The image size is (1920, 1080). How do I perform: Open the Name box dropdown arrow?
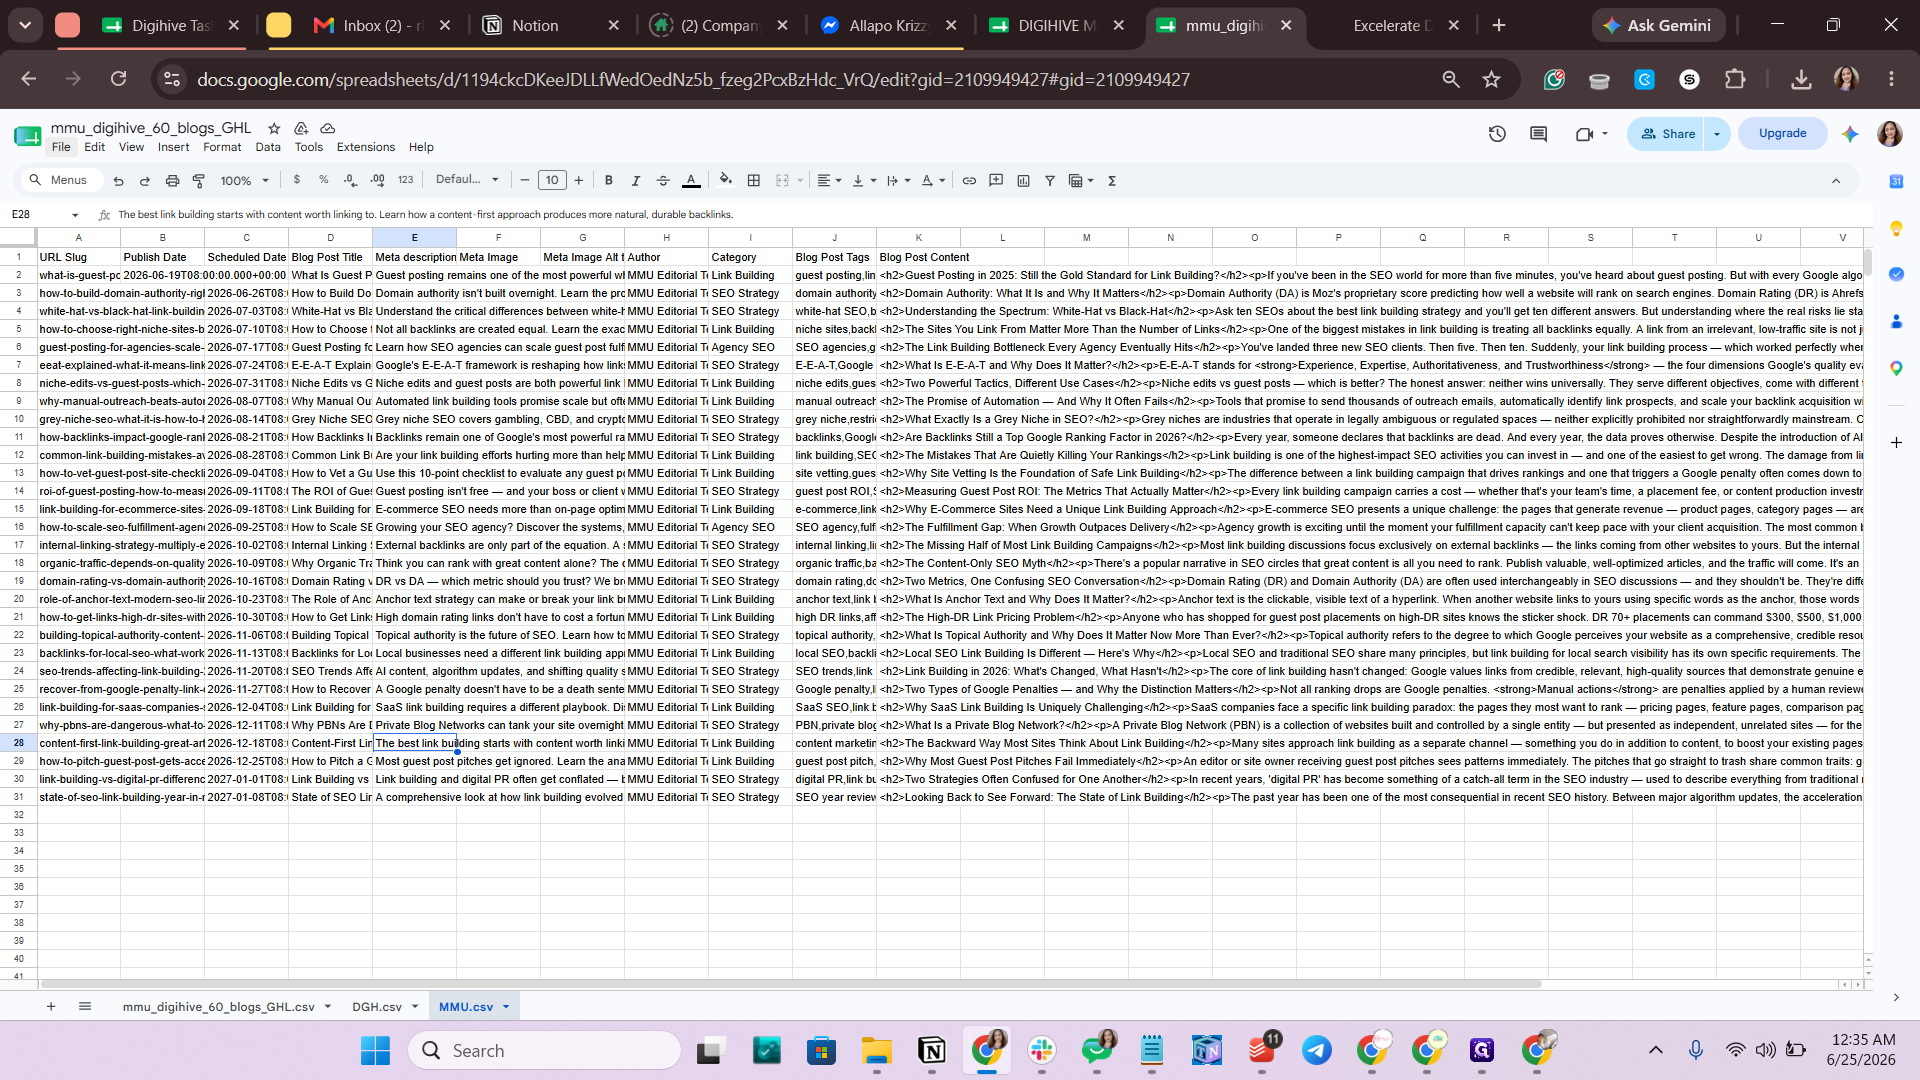(75, 215)
